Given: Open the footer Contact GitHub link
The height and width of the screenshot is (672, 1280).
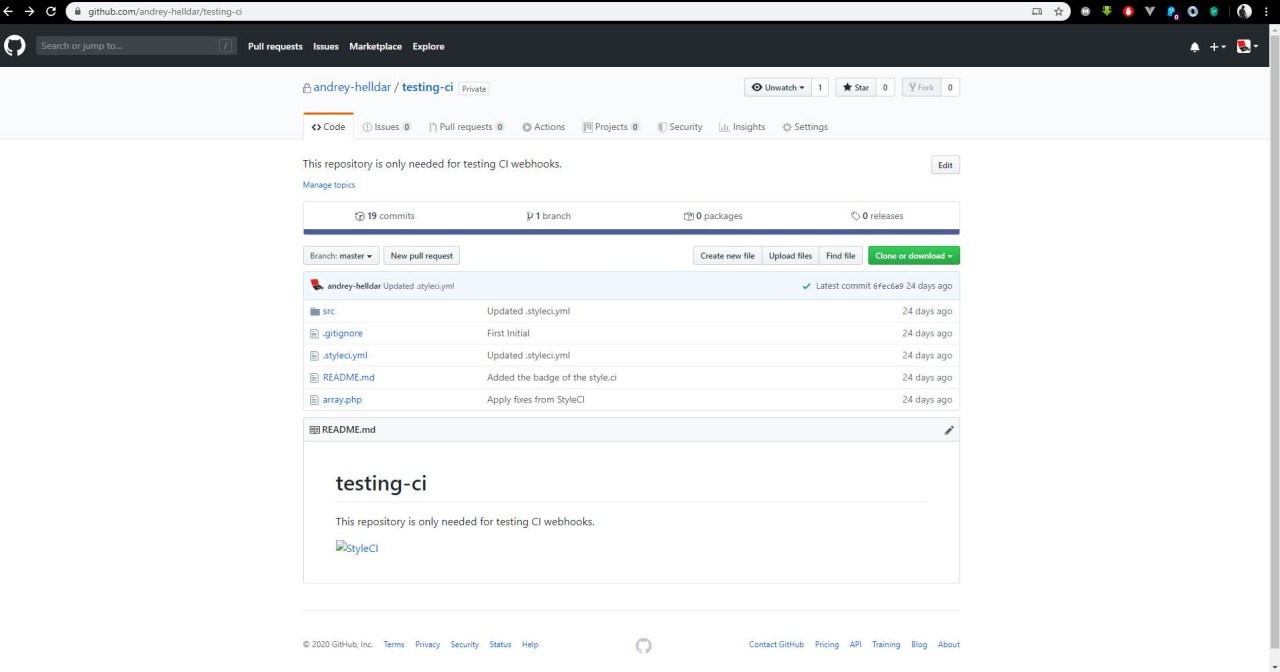Looking at the screenshot, I should [776, 645].
